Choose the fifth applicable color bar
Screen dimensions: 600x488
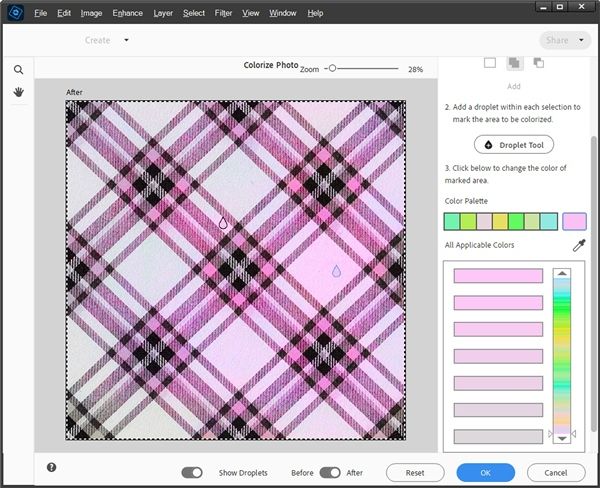498,383
